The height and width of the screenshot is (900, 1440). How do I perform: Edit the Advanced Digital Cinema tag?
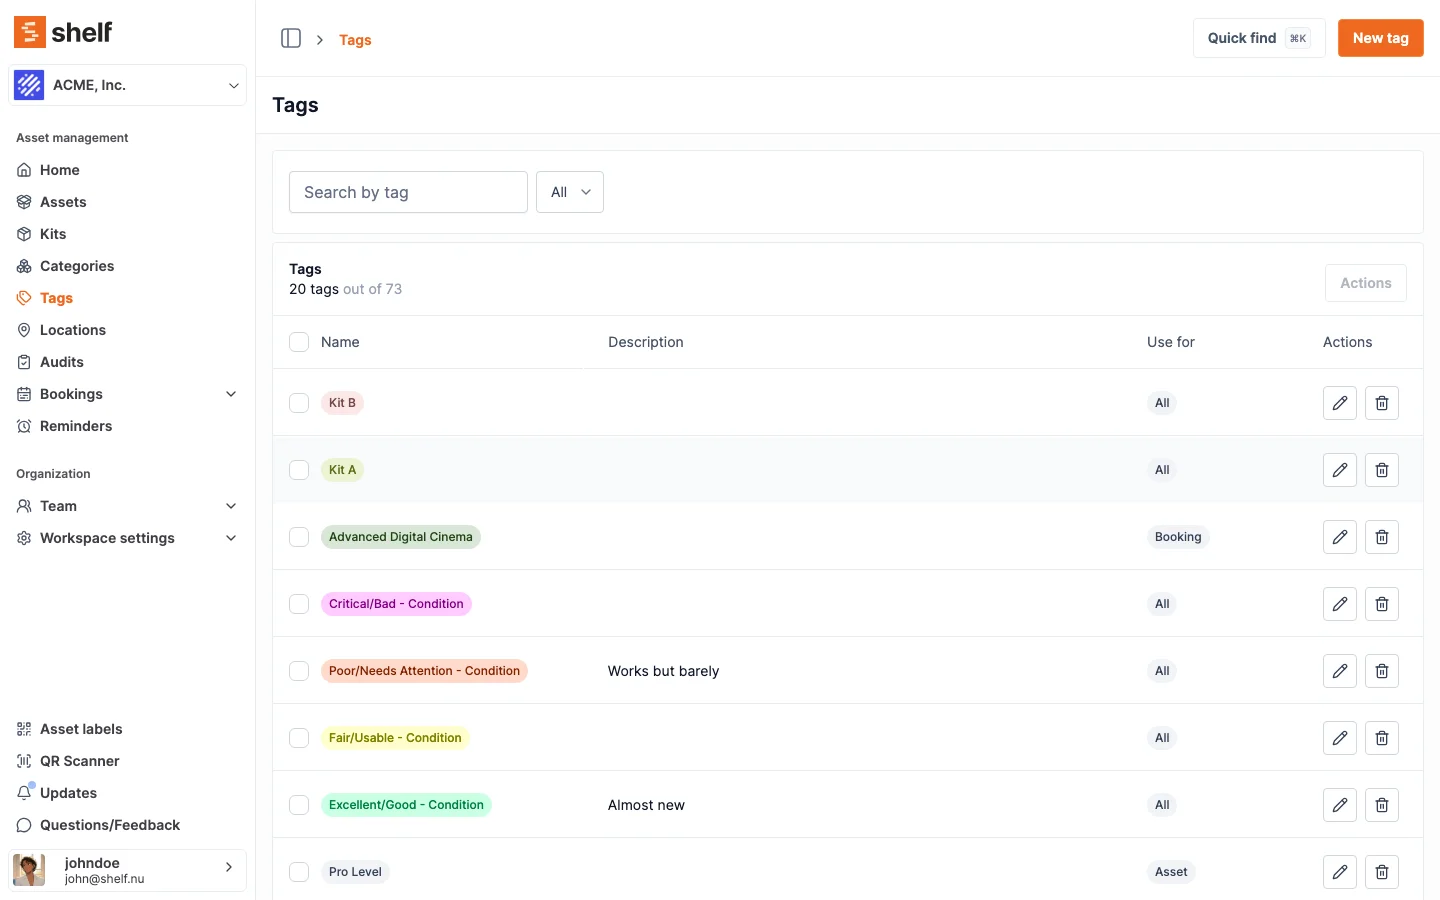(1339, 537)
